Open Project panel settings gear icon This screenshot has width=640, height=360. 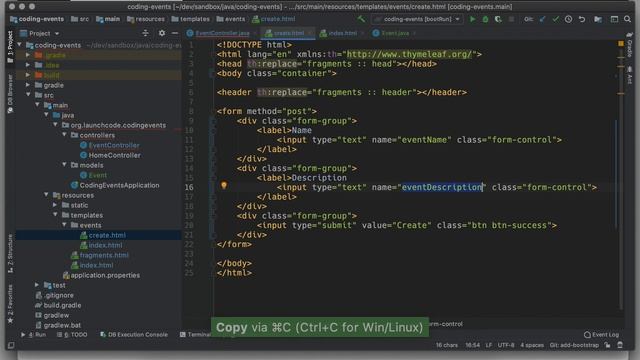point(162,33)
